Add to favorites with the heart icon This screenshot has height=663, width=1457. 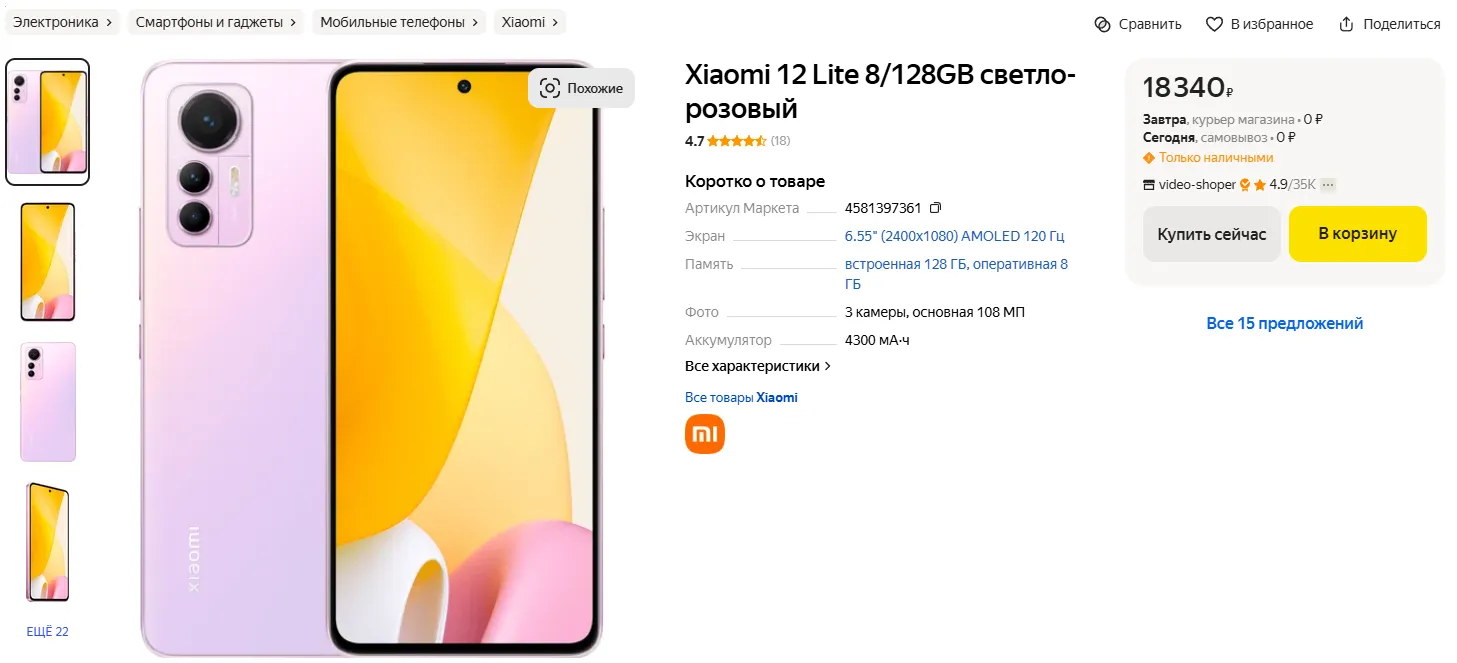tap(1214, 24)
